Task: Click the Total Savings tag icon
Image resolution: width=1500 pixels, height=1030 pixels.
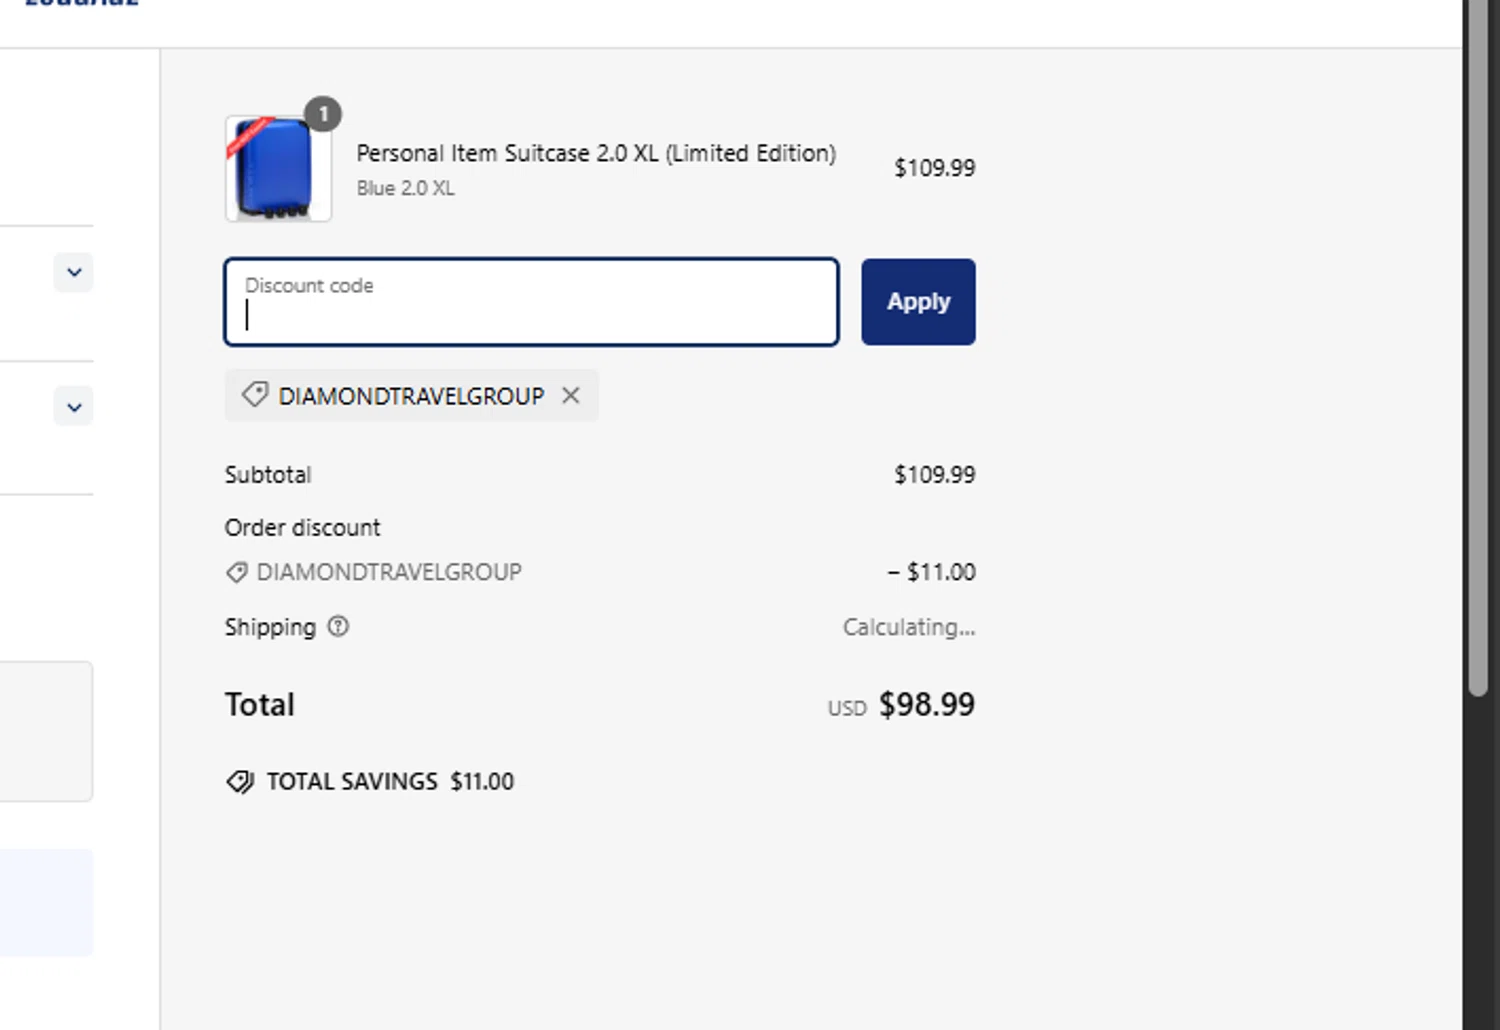Action: pos(240,781)
